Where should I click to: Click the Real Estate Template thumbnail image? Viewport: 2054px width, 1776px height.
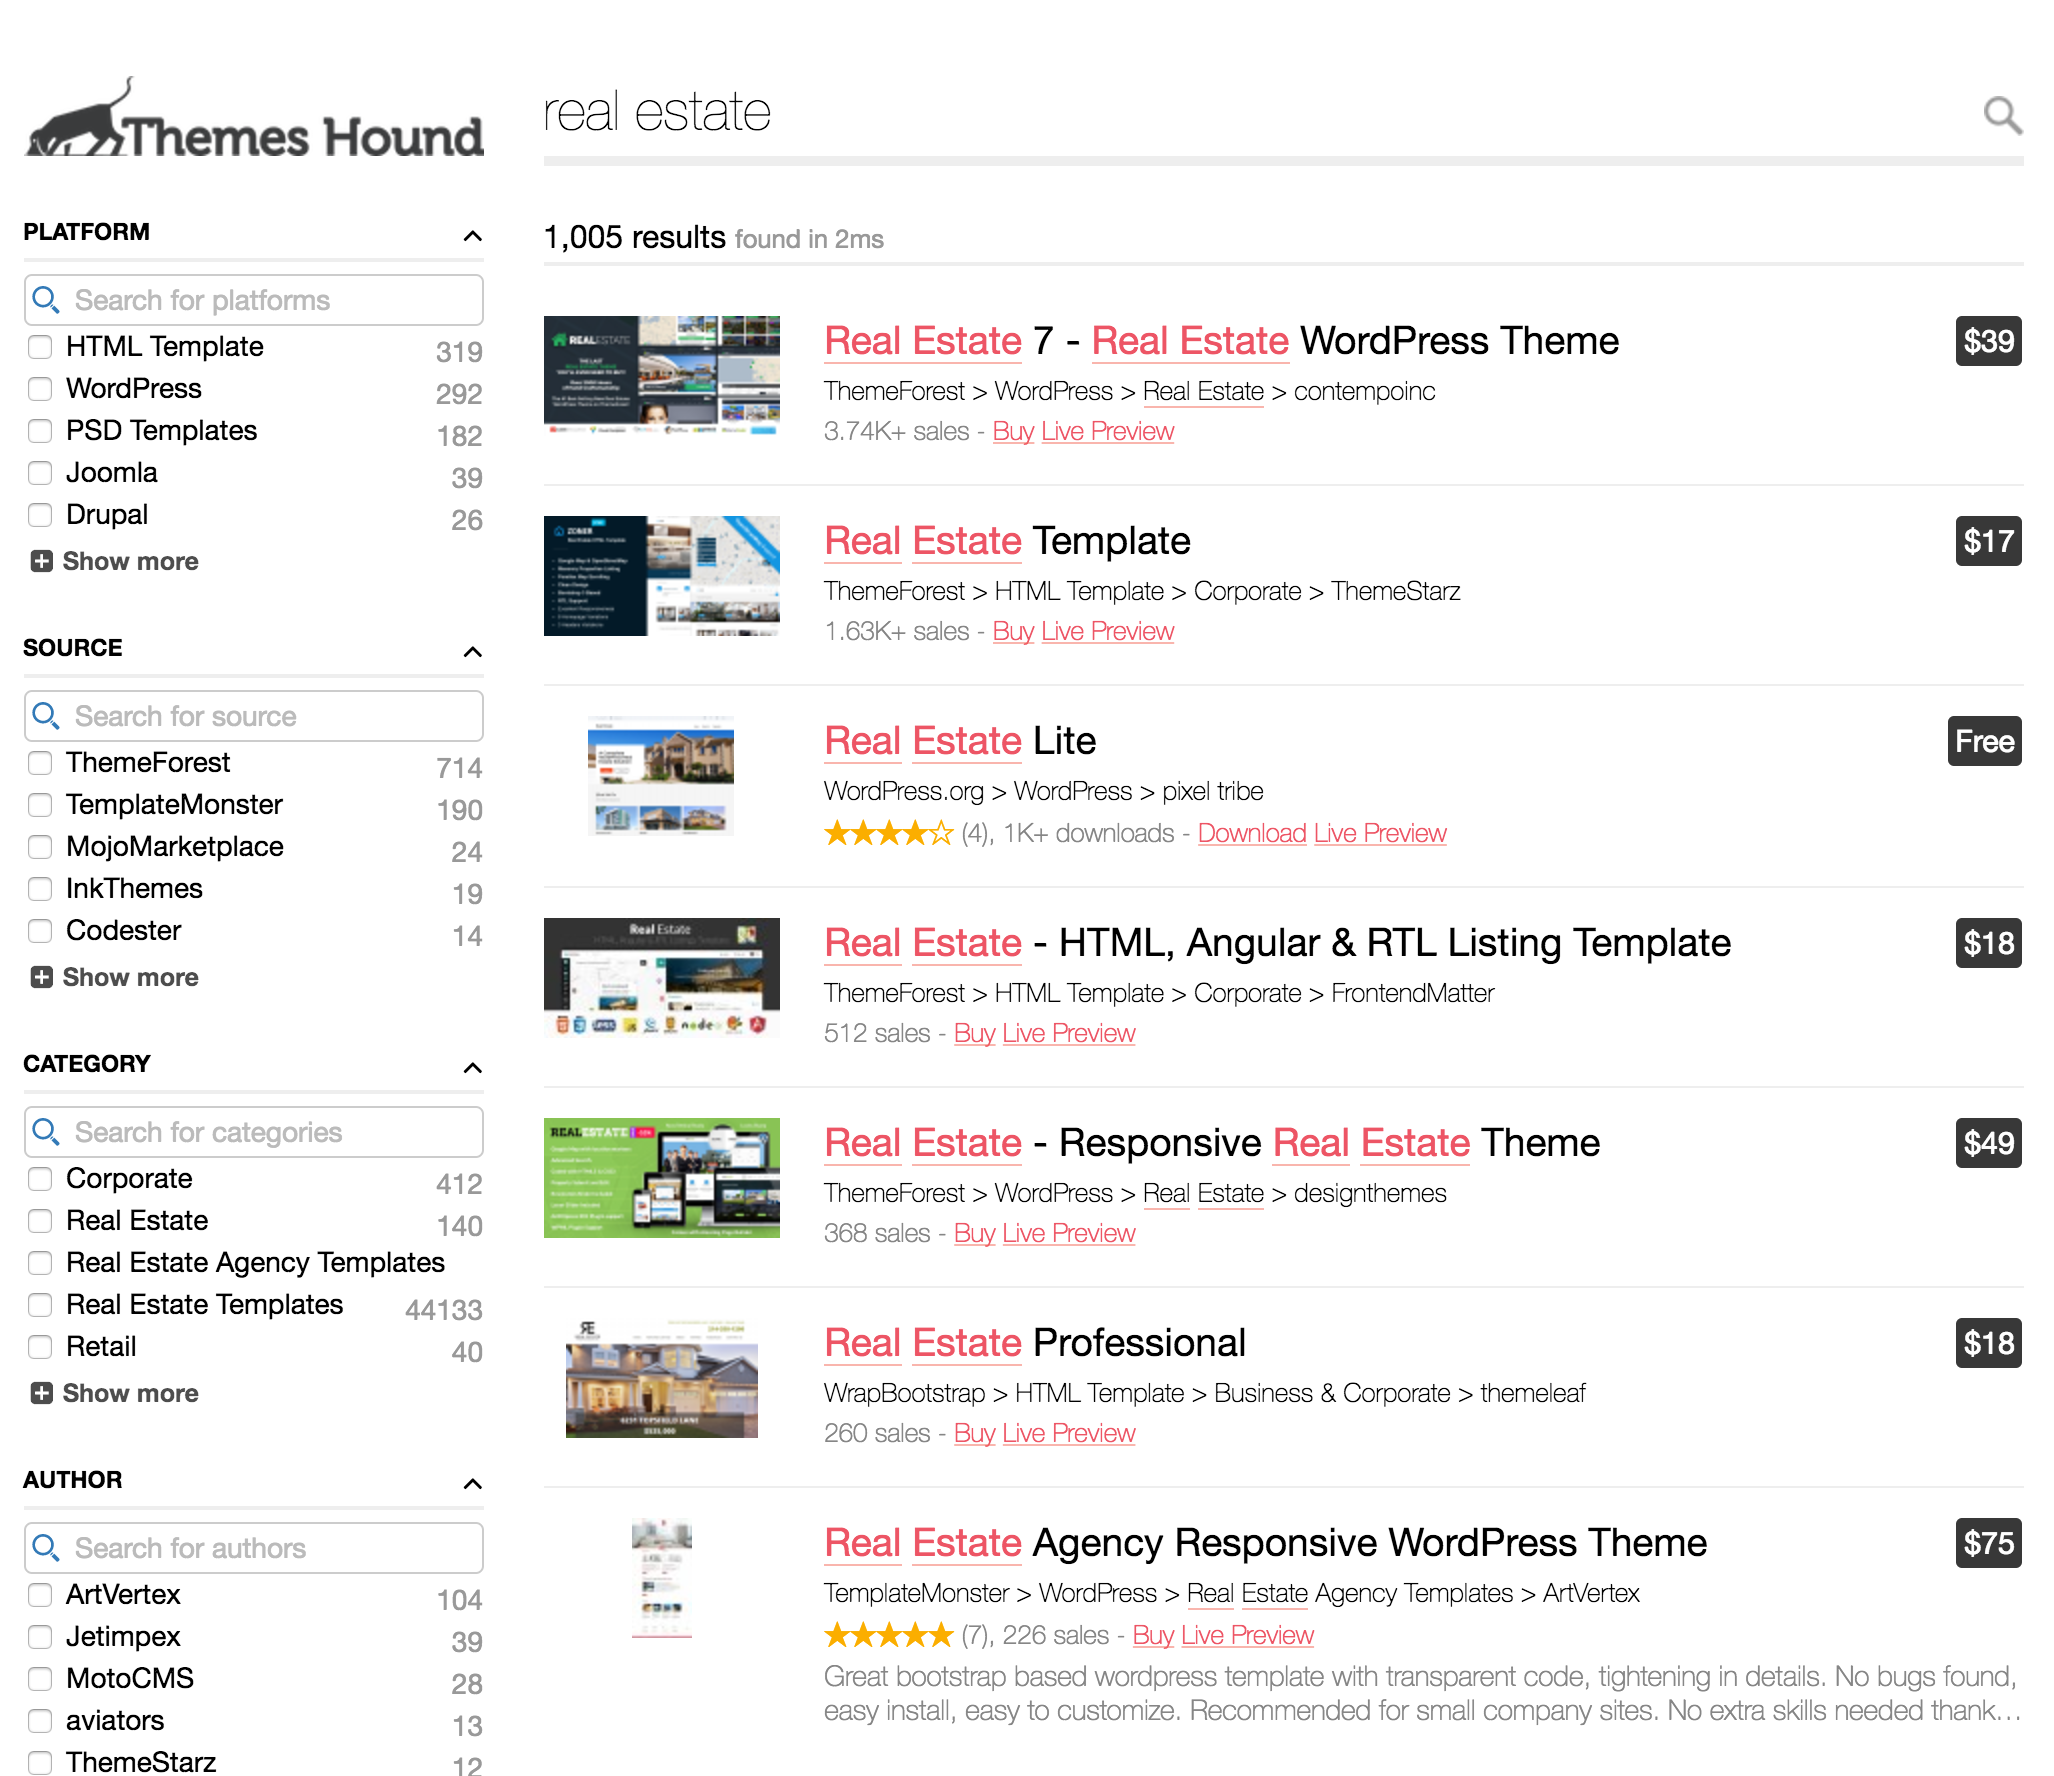661,575
